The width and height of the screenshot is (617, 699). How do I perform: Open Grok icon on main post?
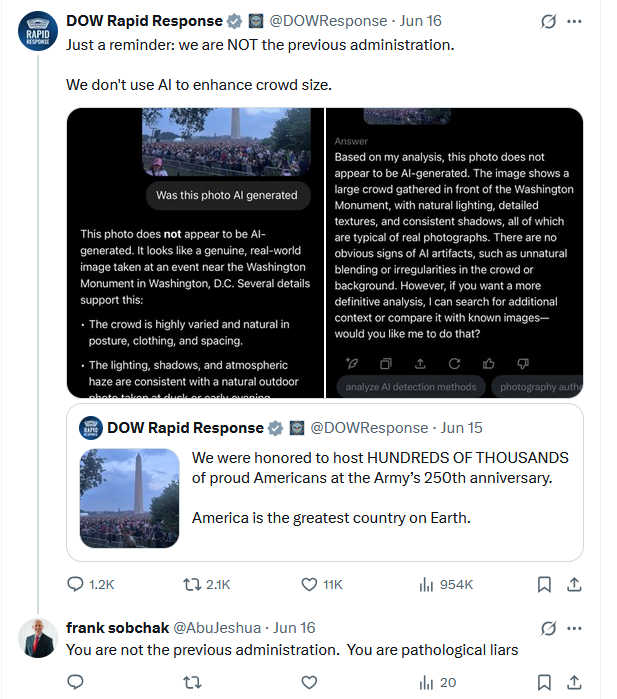point(547,21)
